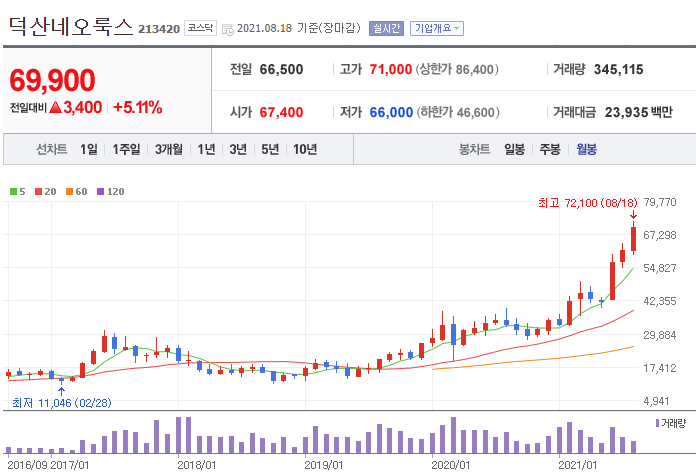Click the orange 60 moving average swatch

pos(69,192)
